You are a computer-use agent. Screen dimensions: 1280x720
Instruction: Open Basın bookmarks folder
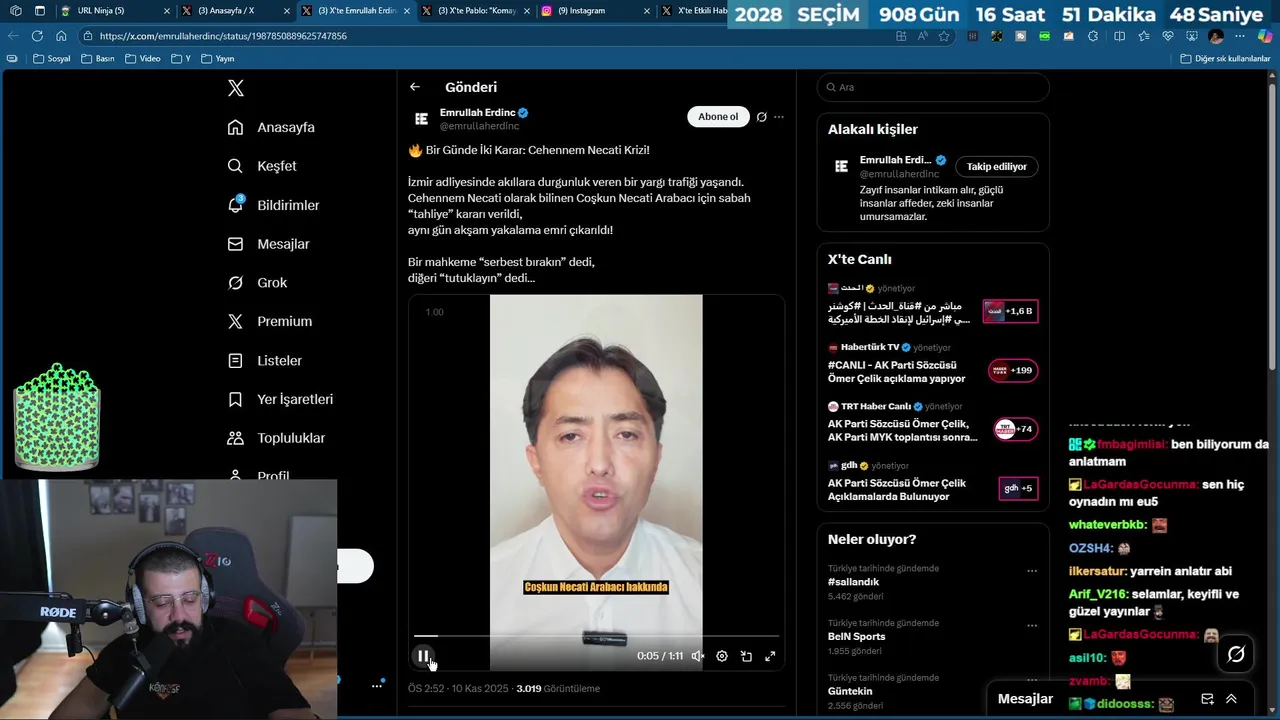click(98, 59)
